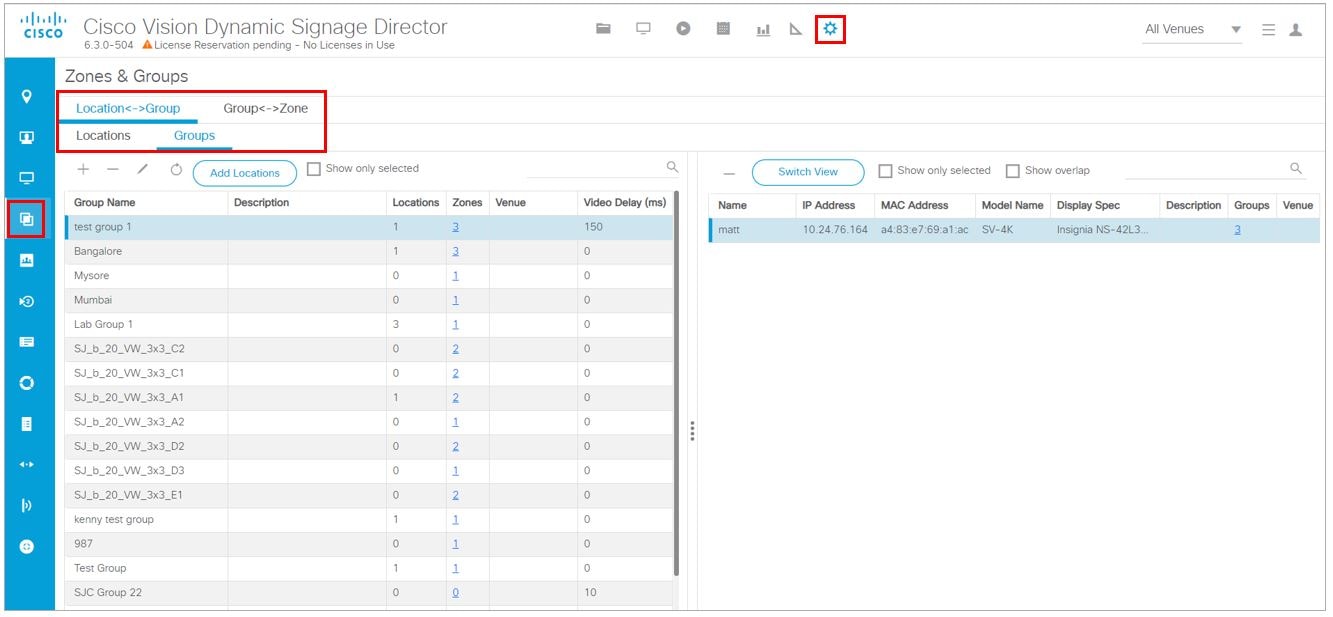Screen dimensions: 1333x617
Task: Select the Locations tab
Action: (103, 135)
